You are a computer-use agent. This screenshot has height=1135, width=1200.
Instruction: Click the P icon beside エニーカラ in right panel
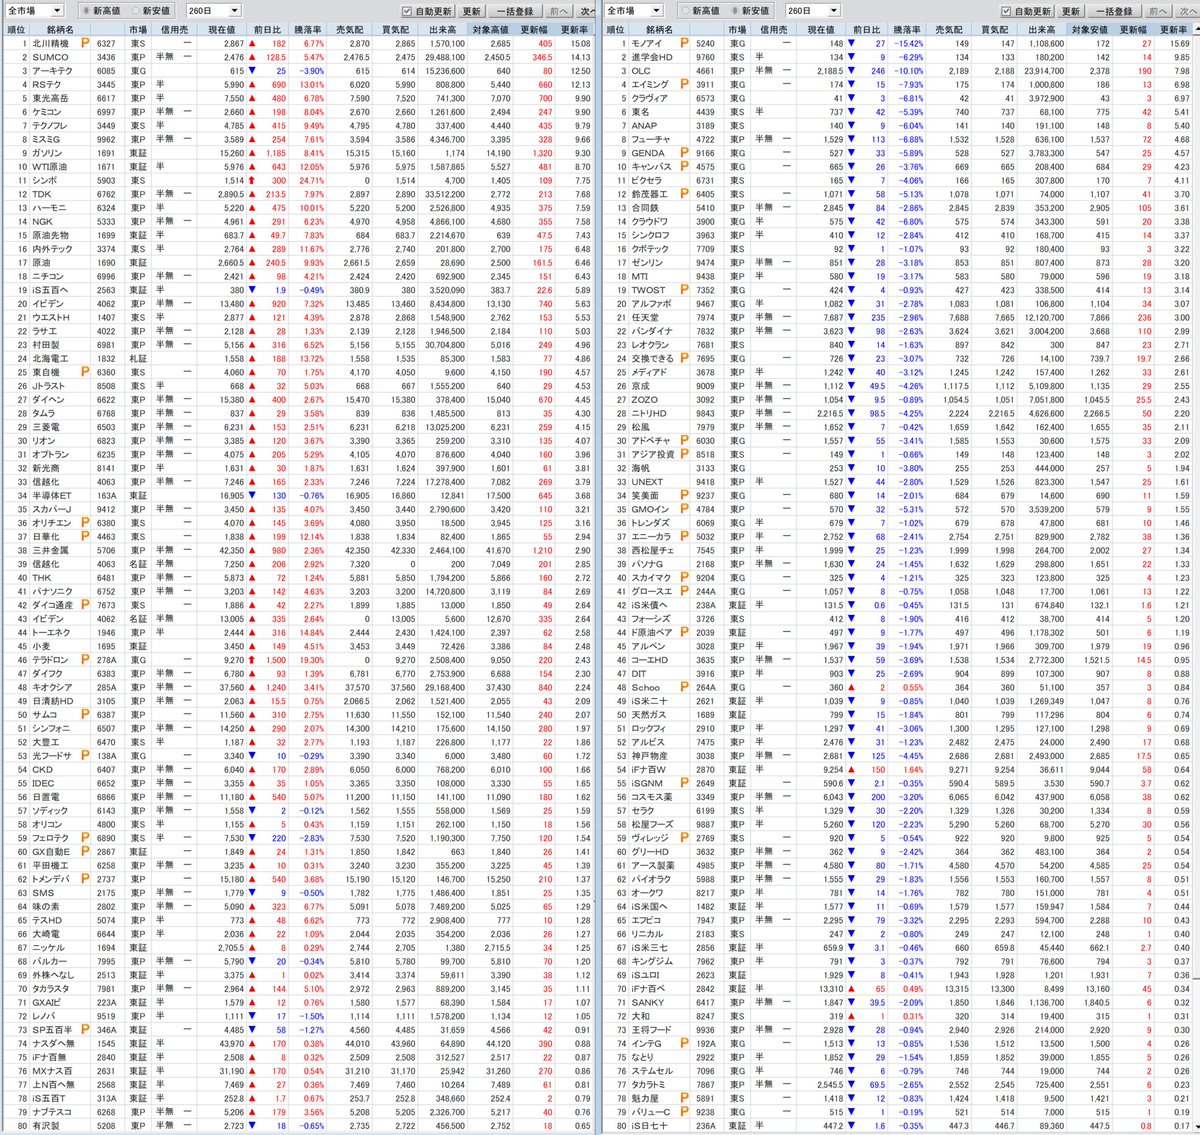[x=684, y=537]
